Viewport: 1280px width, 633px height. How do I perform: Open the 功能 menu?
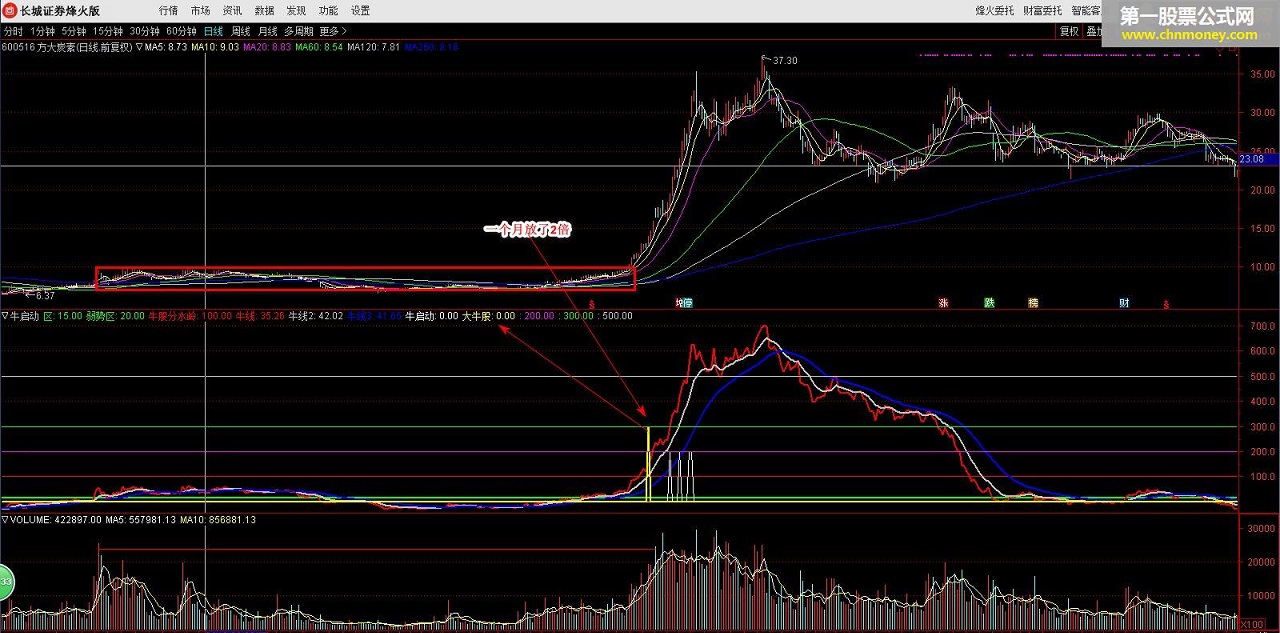tap(328, 11)
